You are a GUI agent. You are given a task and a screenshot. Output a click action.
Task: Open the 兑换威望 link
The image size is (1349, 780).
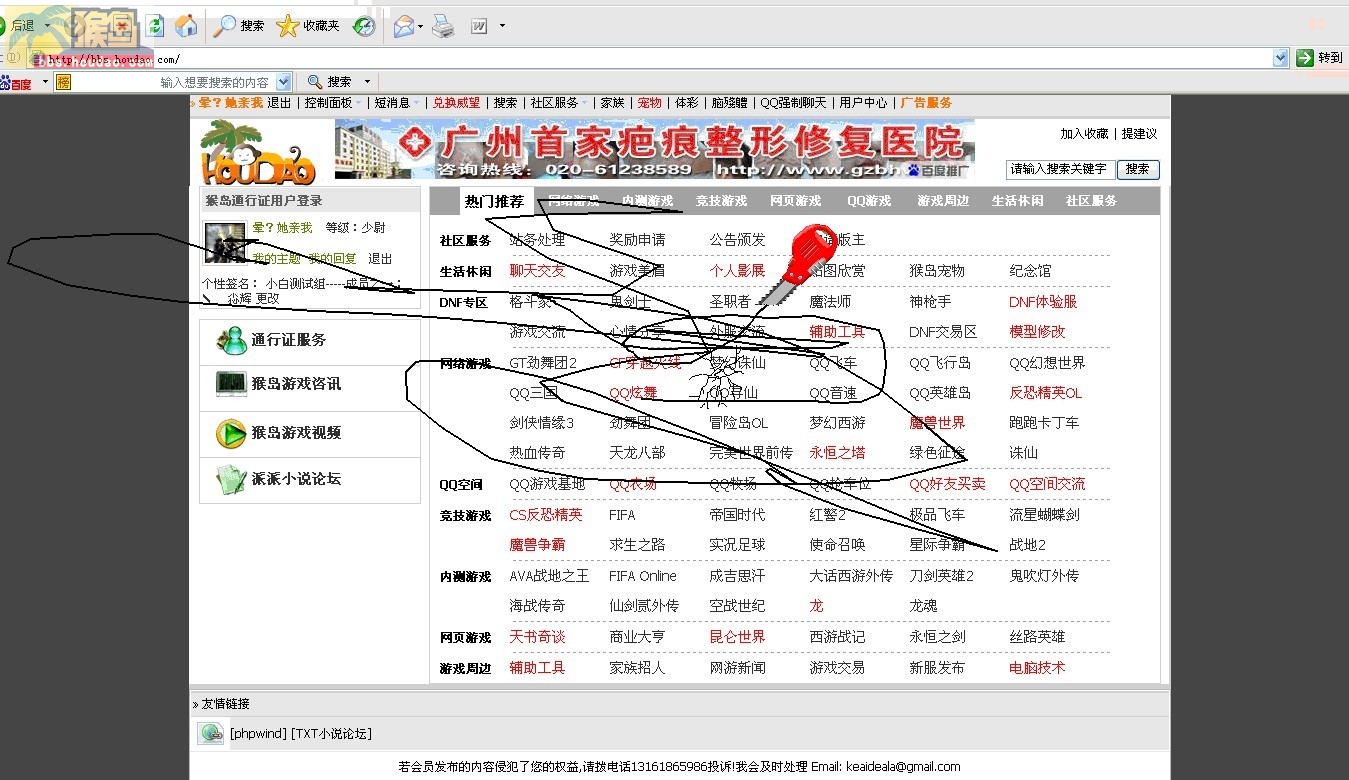(456, 103)
